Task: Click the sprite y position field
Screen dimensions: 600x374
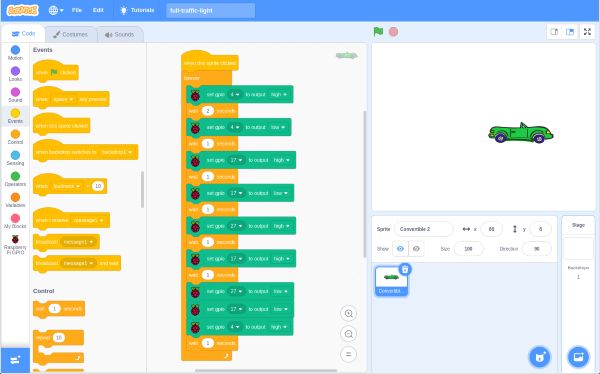Action: click(x=540, y=229)
